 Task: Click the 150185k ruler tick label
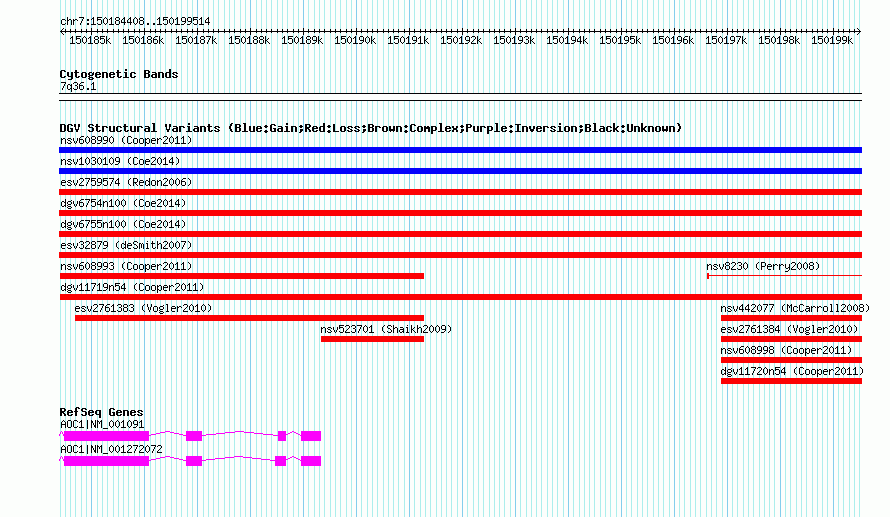pyautogui.click(x=90, y=40)
